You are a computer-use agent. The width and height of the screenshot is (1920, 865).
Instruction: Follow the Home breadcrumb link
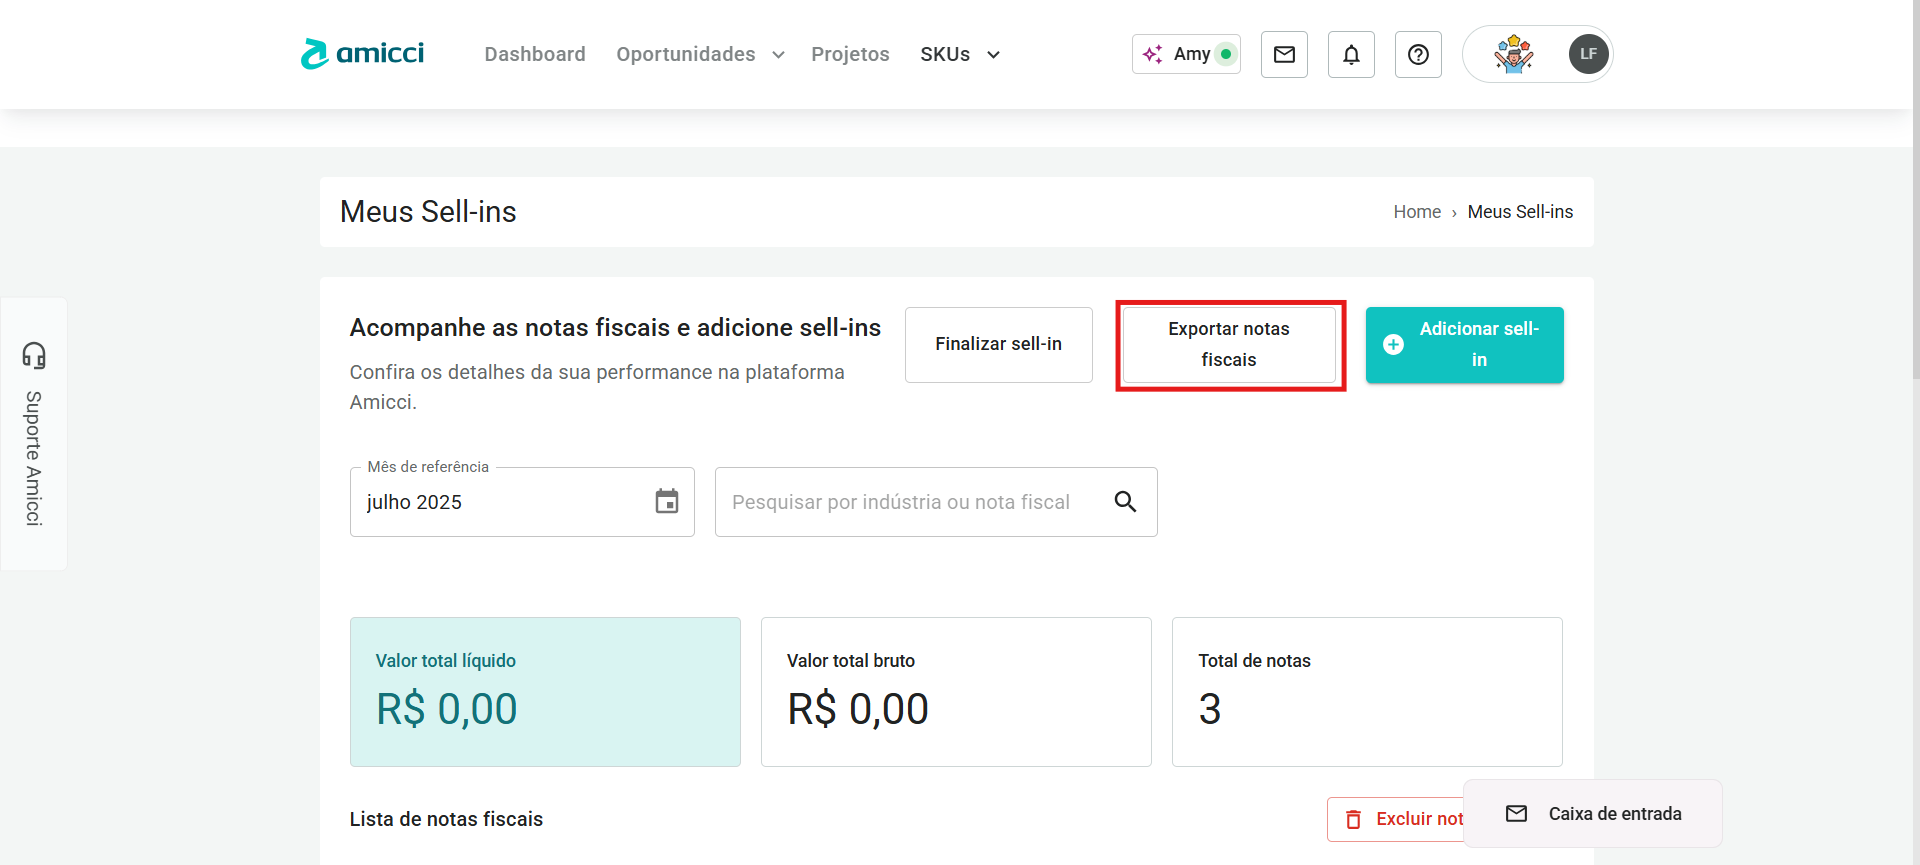coord(1417,212)
